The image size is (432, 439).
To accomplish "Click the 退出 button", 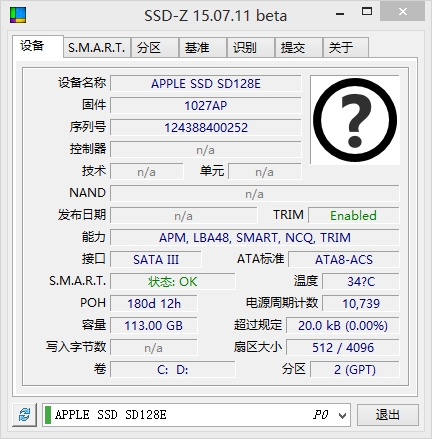I will [x=388, y=415].
